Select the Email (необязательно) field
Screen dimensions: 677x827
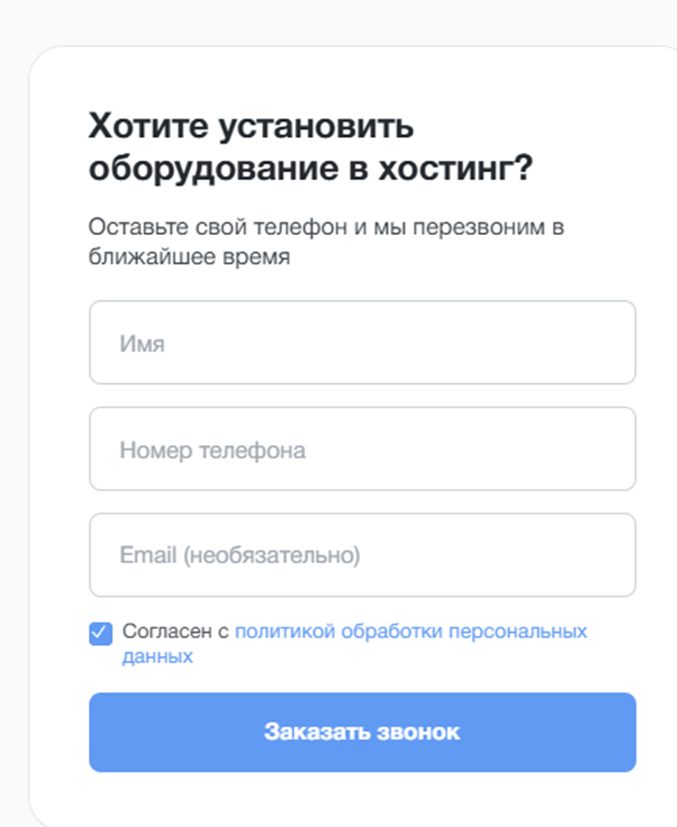click(x=362, y=555)
